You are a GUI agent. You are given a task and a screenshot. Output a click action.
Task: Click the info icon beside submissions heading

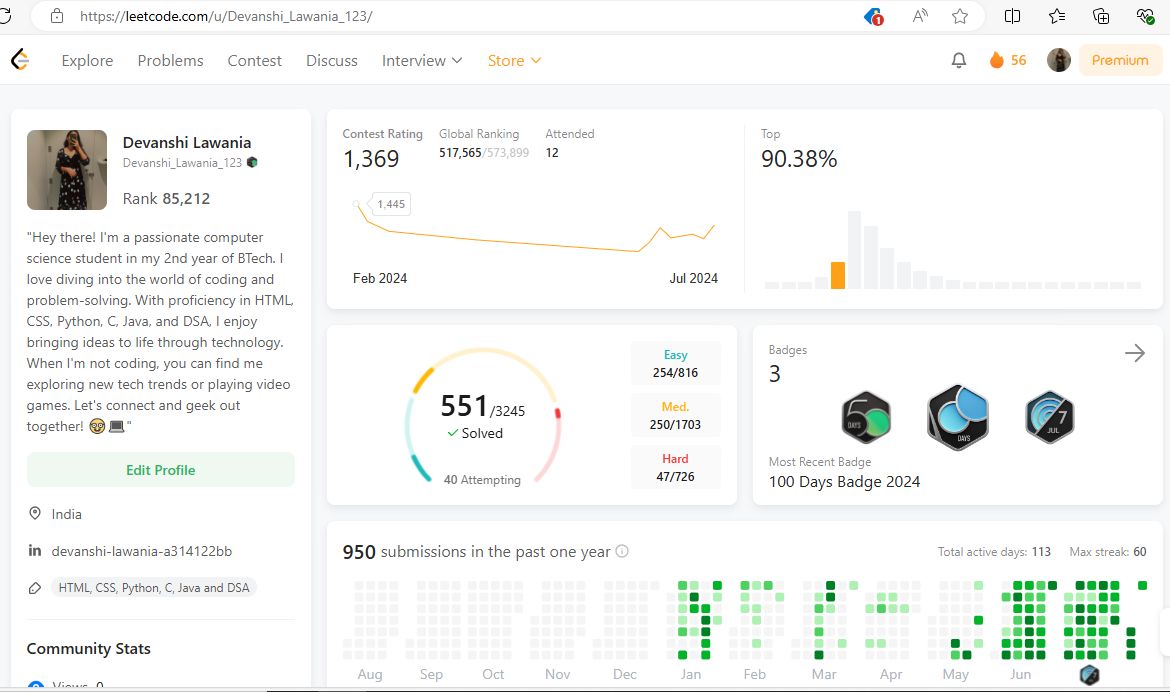point(622,551)
